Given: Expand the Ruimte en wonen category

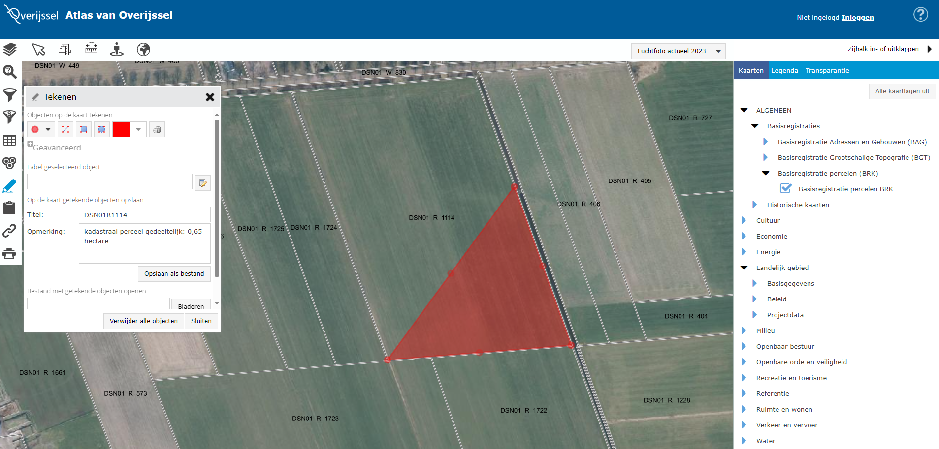Looking at the screenshot, I should point(744,409).
